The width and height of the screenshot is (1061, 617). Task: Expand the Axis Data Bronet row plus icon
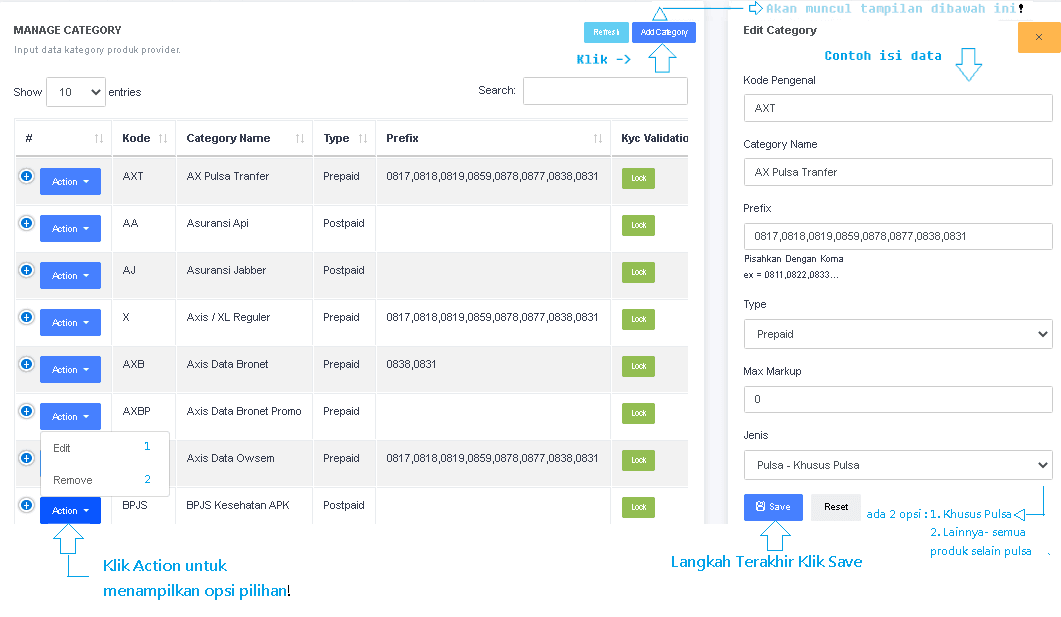pyautogui.click(x=26, y=364)
